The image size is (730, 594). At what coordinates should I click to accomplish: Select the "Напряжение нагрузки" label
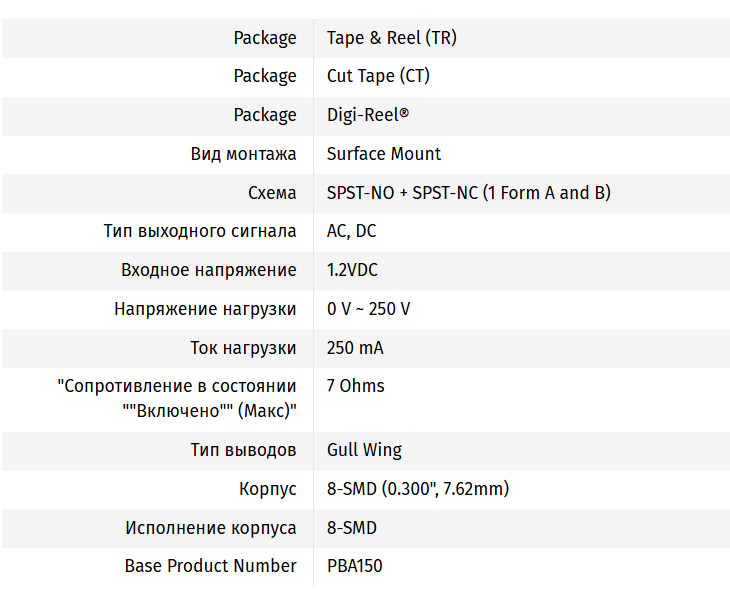(x=205, y=309)
